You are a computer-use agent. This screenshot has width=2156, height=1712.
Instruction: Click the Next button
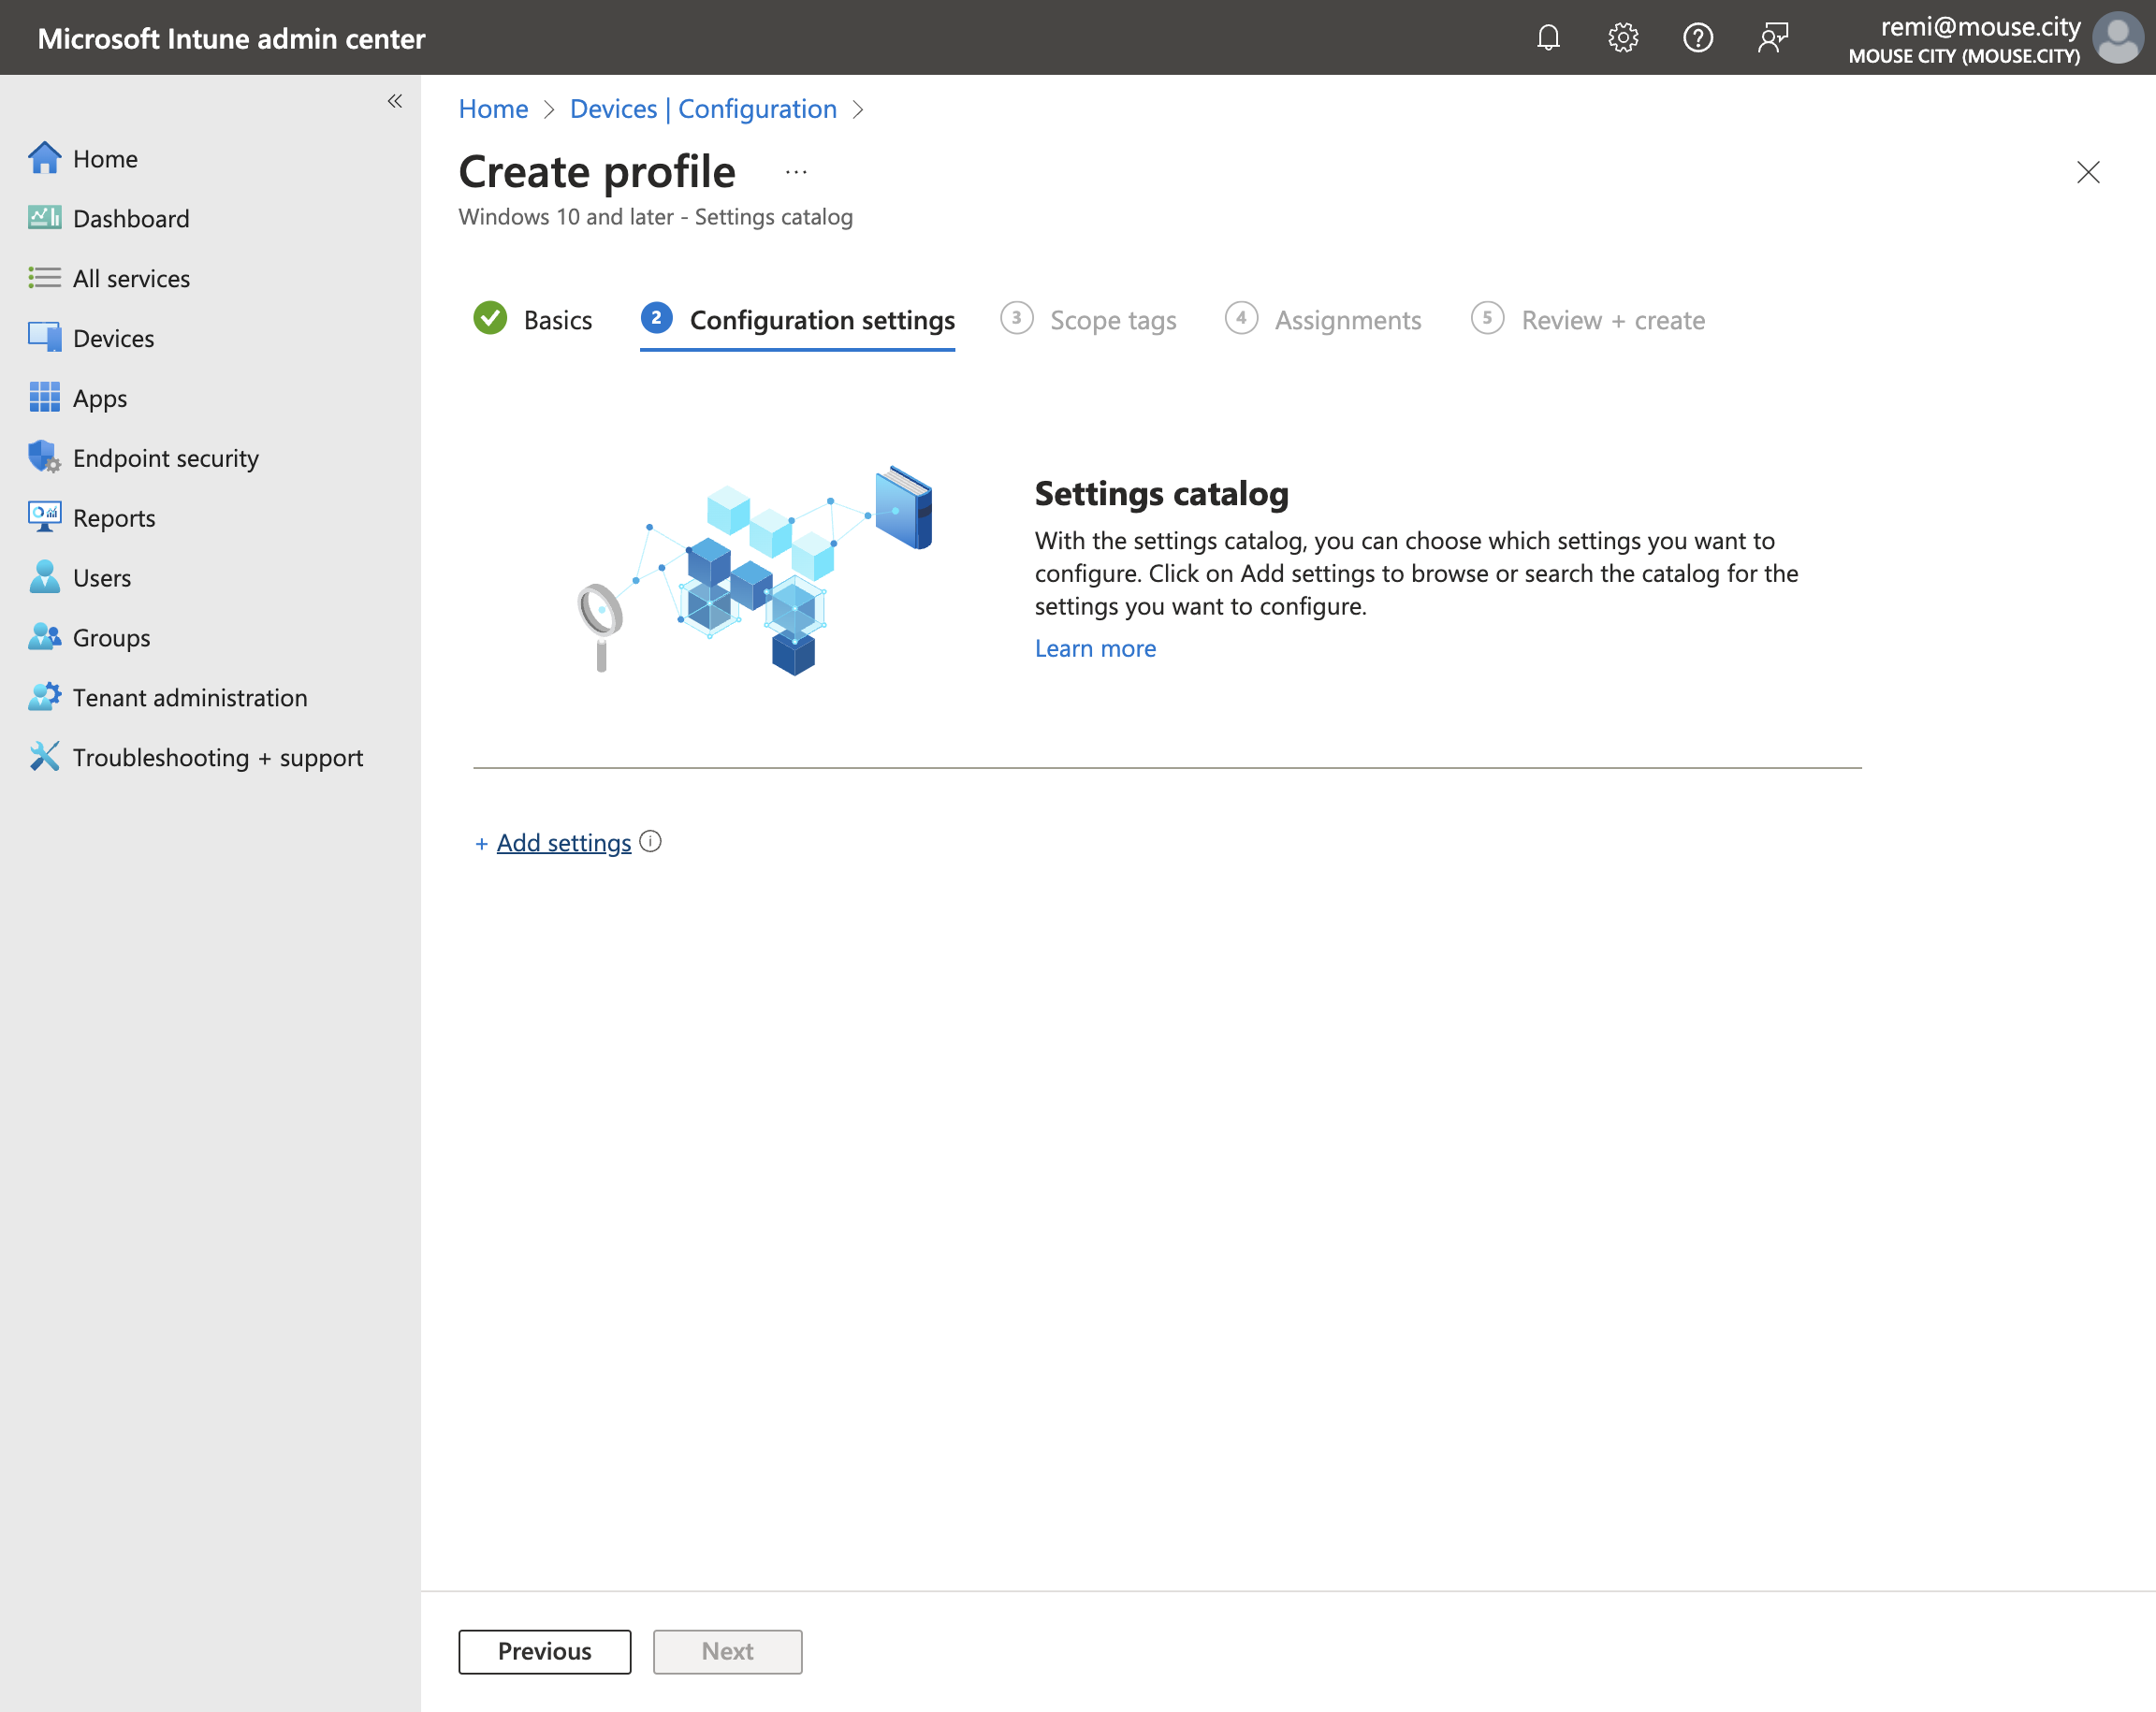728,1651
